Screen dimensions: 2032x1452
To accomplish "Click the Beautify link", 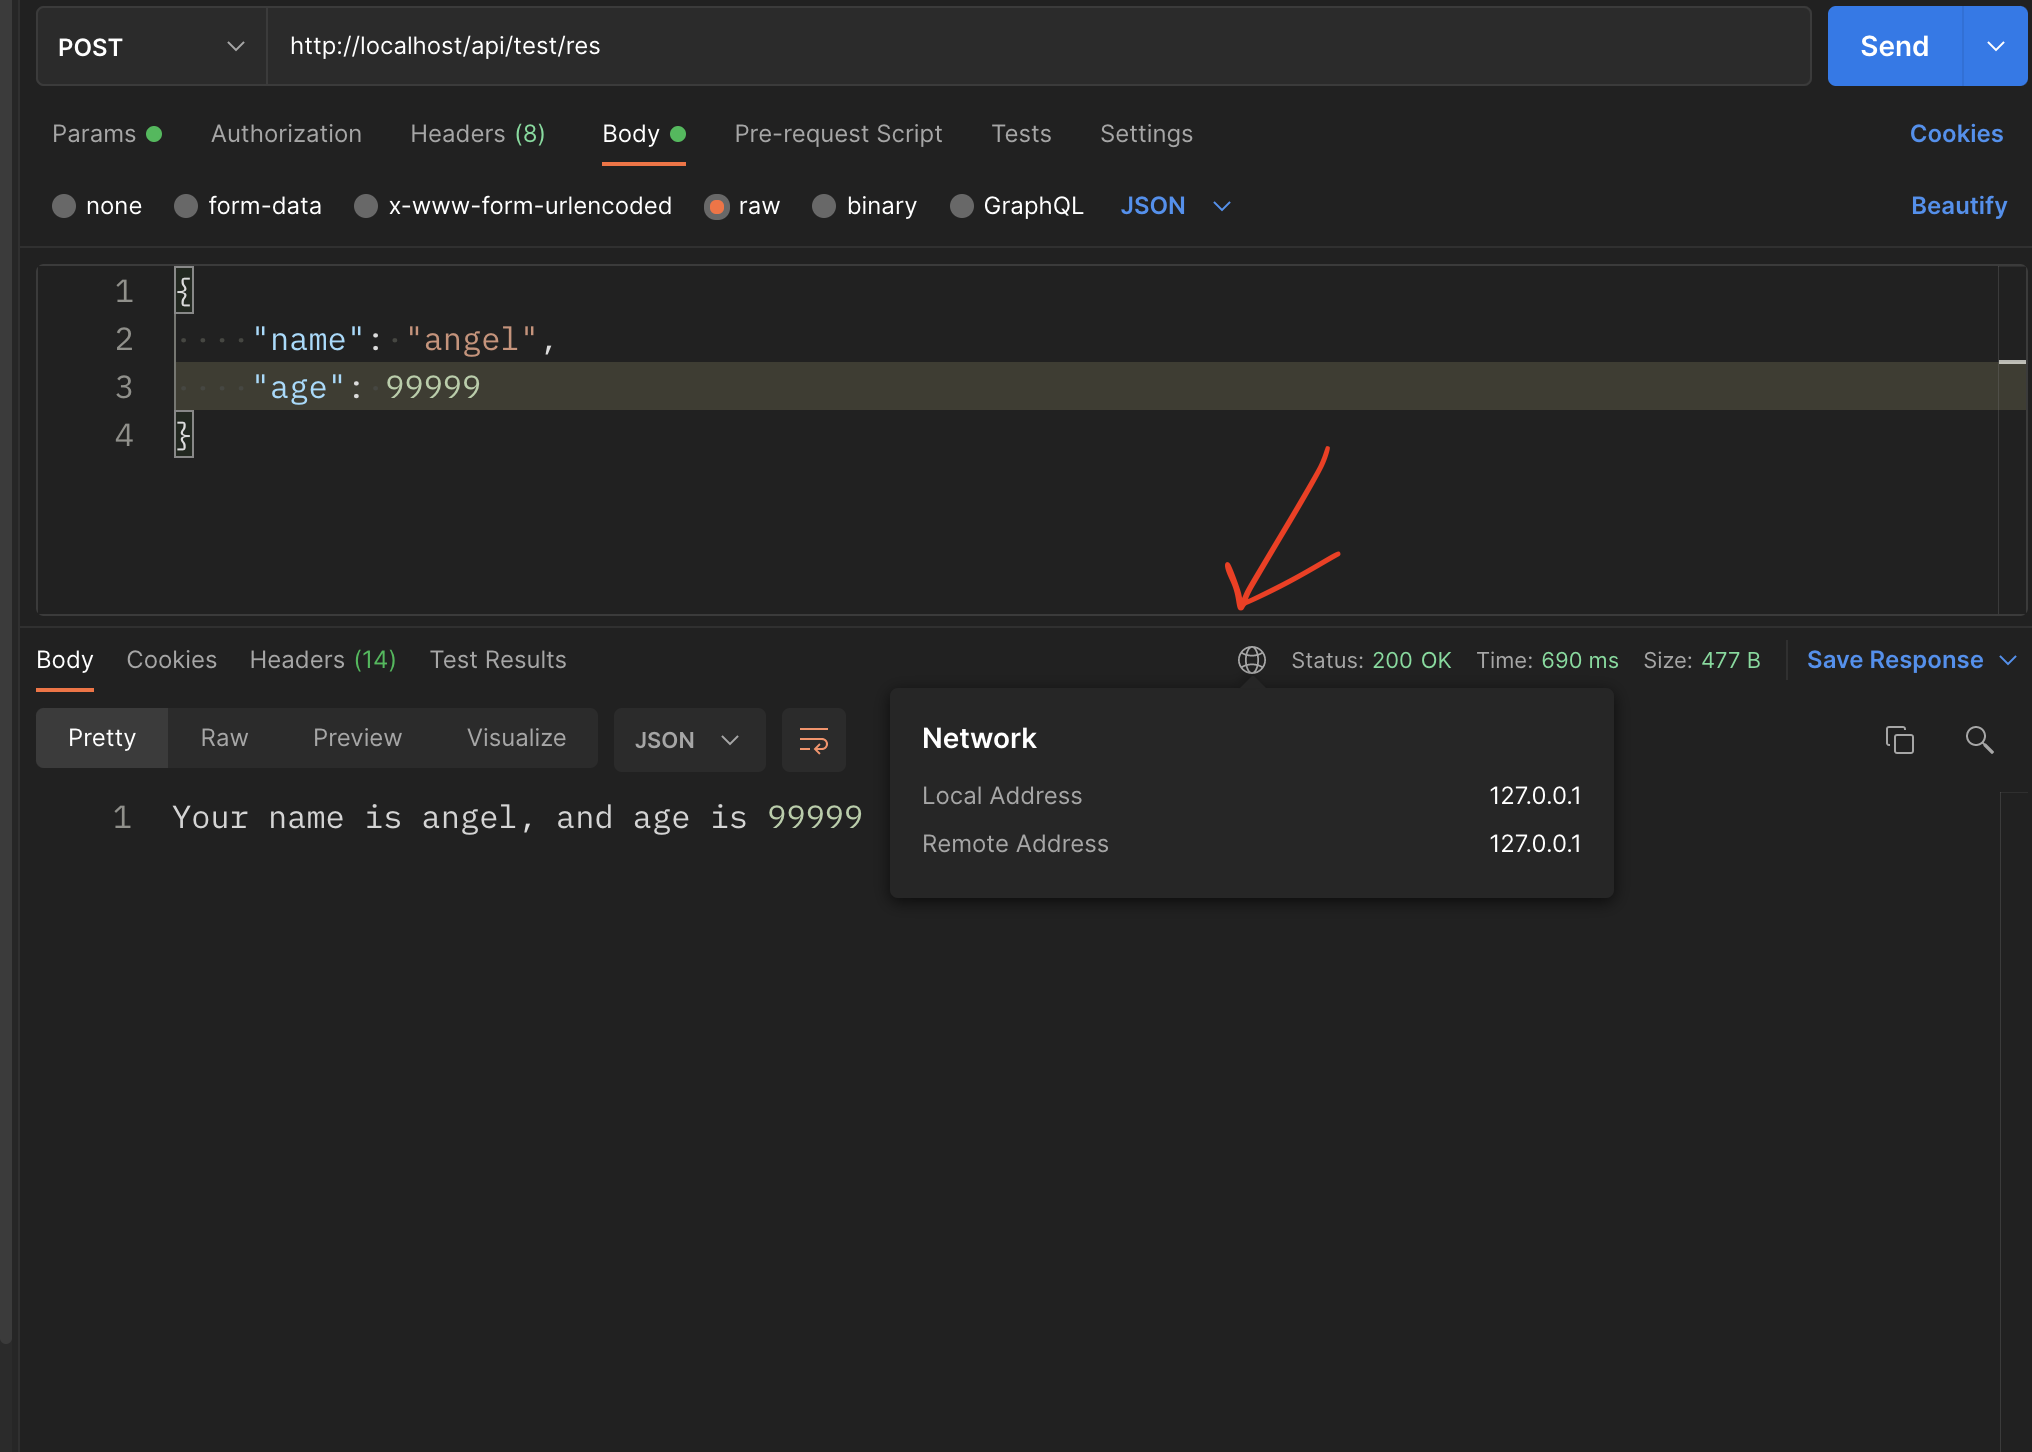I will pos(1958,206).
